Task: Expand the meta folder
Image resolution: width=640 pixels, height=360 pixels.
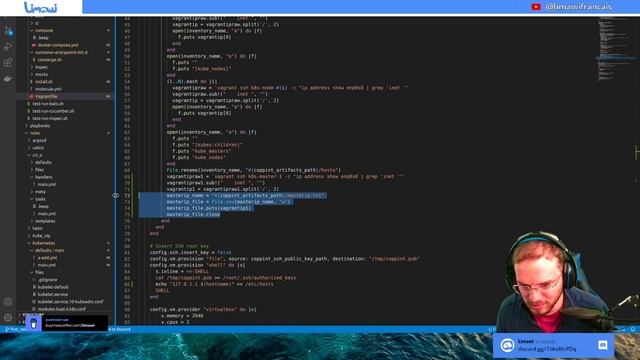Action: 40,191
